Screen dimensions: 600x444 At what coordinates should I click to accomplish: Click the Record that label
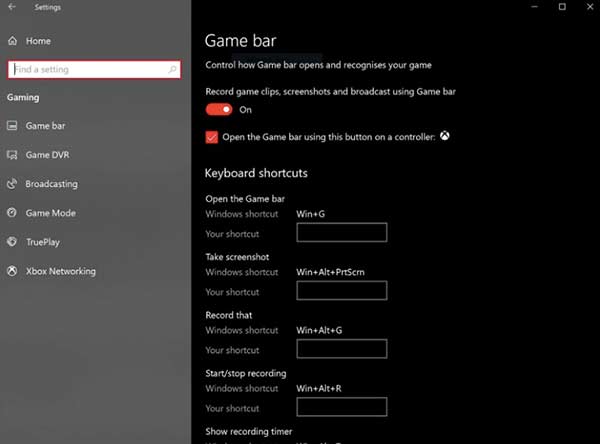(x=229, y=315)
